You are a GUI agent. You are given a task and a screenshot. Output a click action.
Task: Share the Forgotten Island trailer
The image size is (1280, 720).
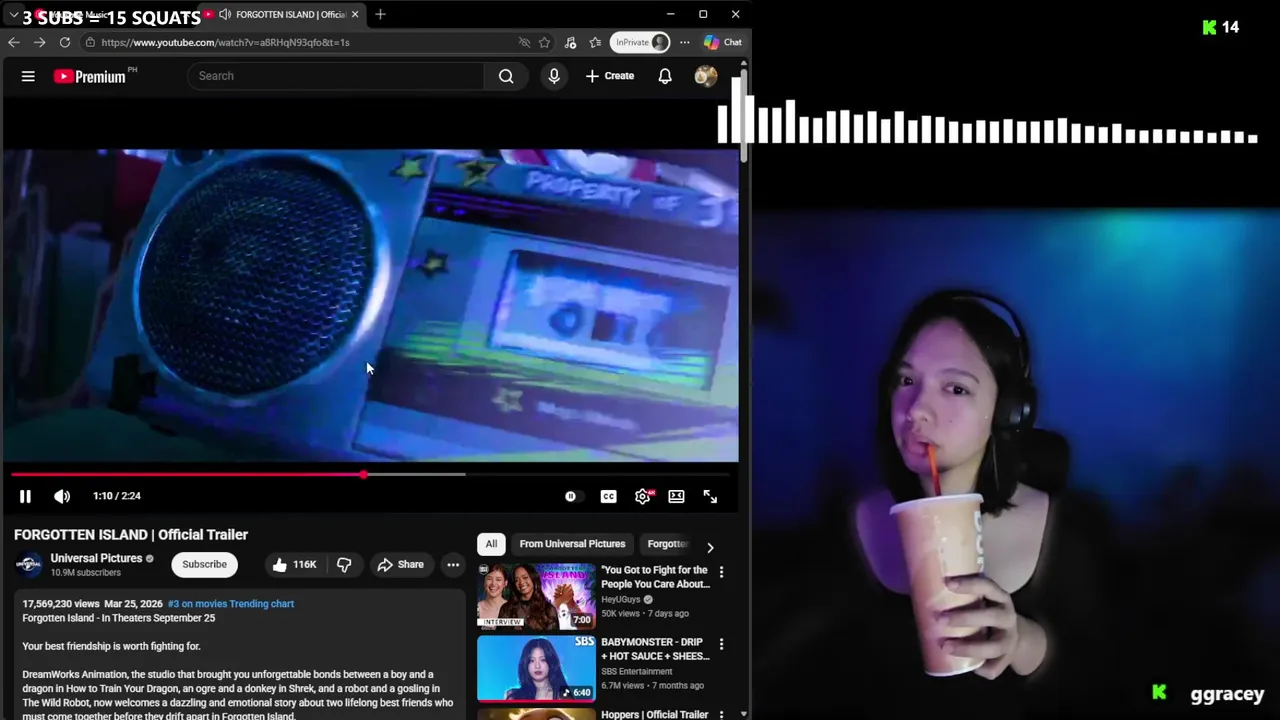[x=400, y=564]
